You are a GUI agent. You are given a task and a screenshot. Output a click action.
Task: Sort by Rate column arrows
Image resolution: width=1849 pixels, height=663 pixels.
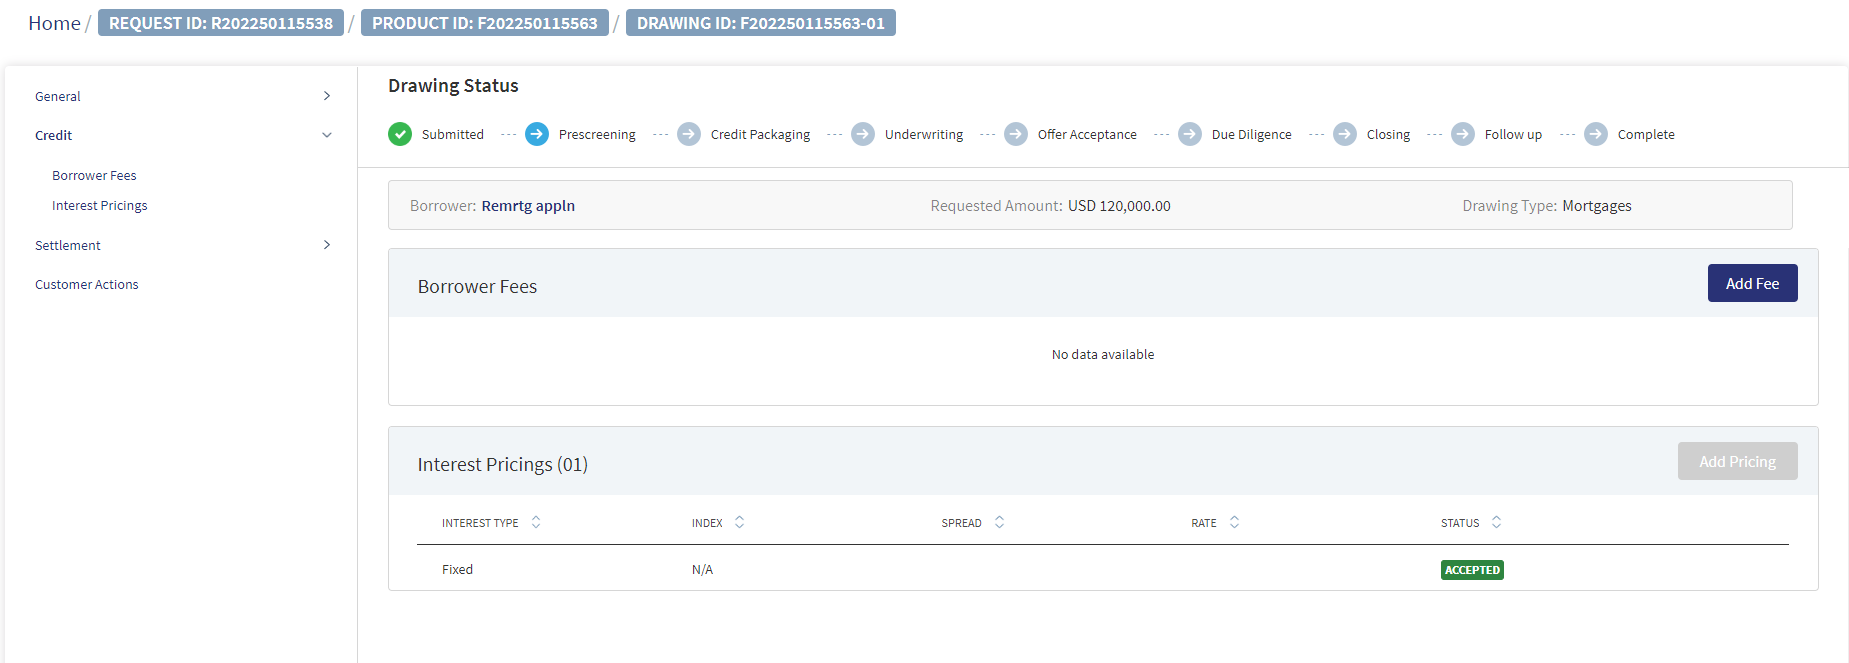pyautogui.click(x=1234, y=522)
